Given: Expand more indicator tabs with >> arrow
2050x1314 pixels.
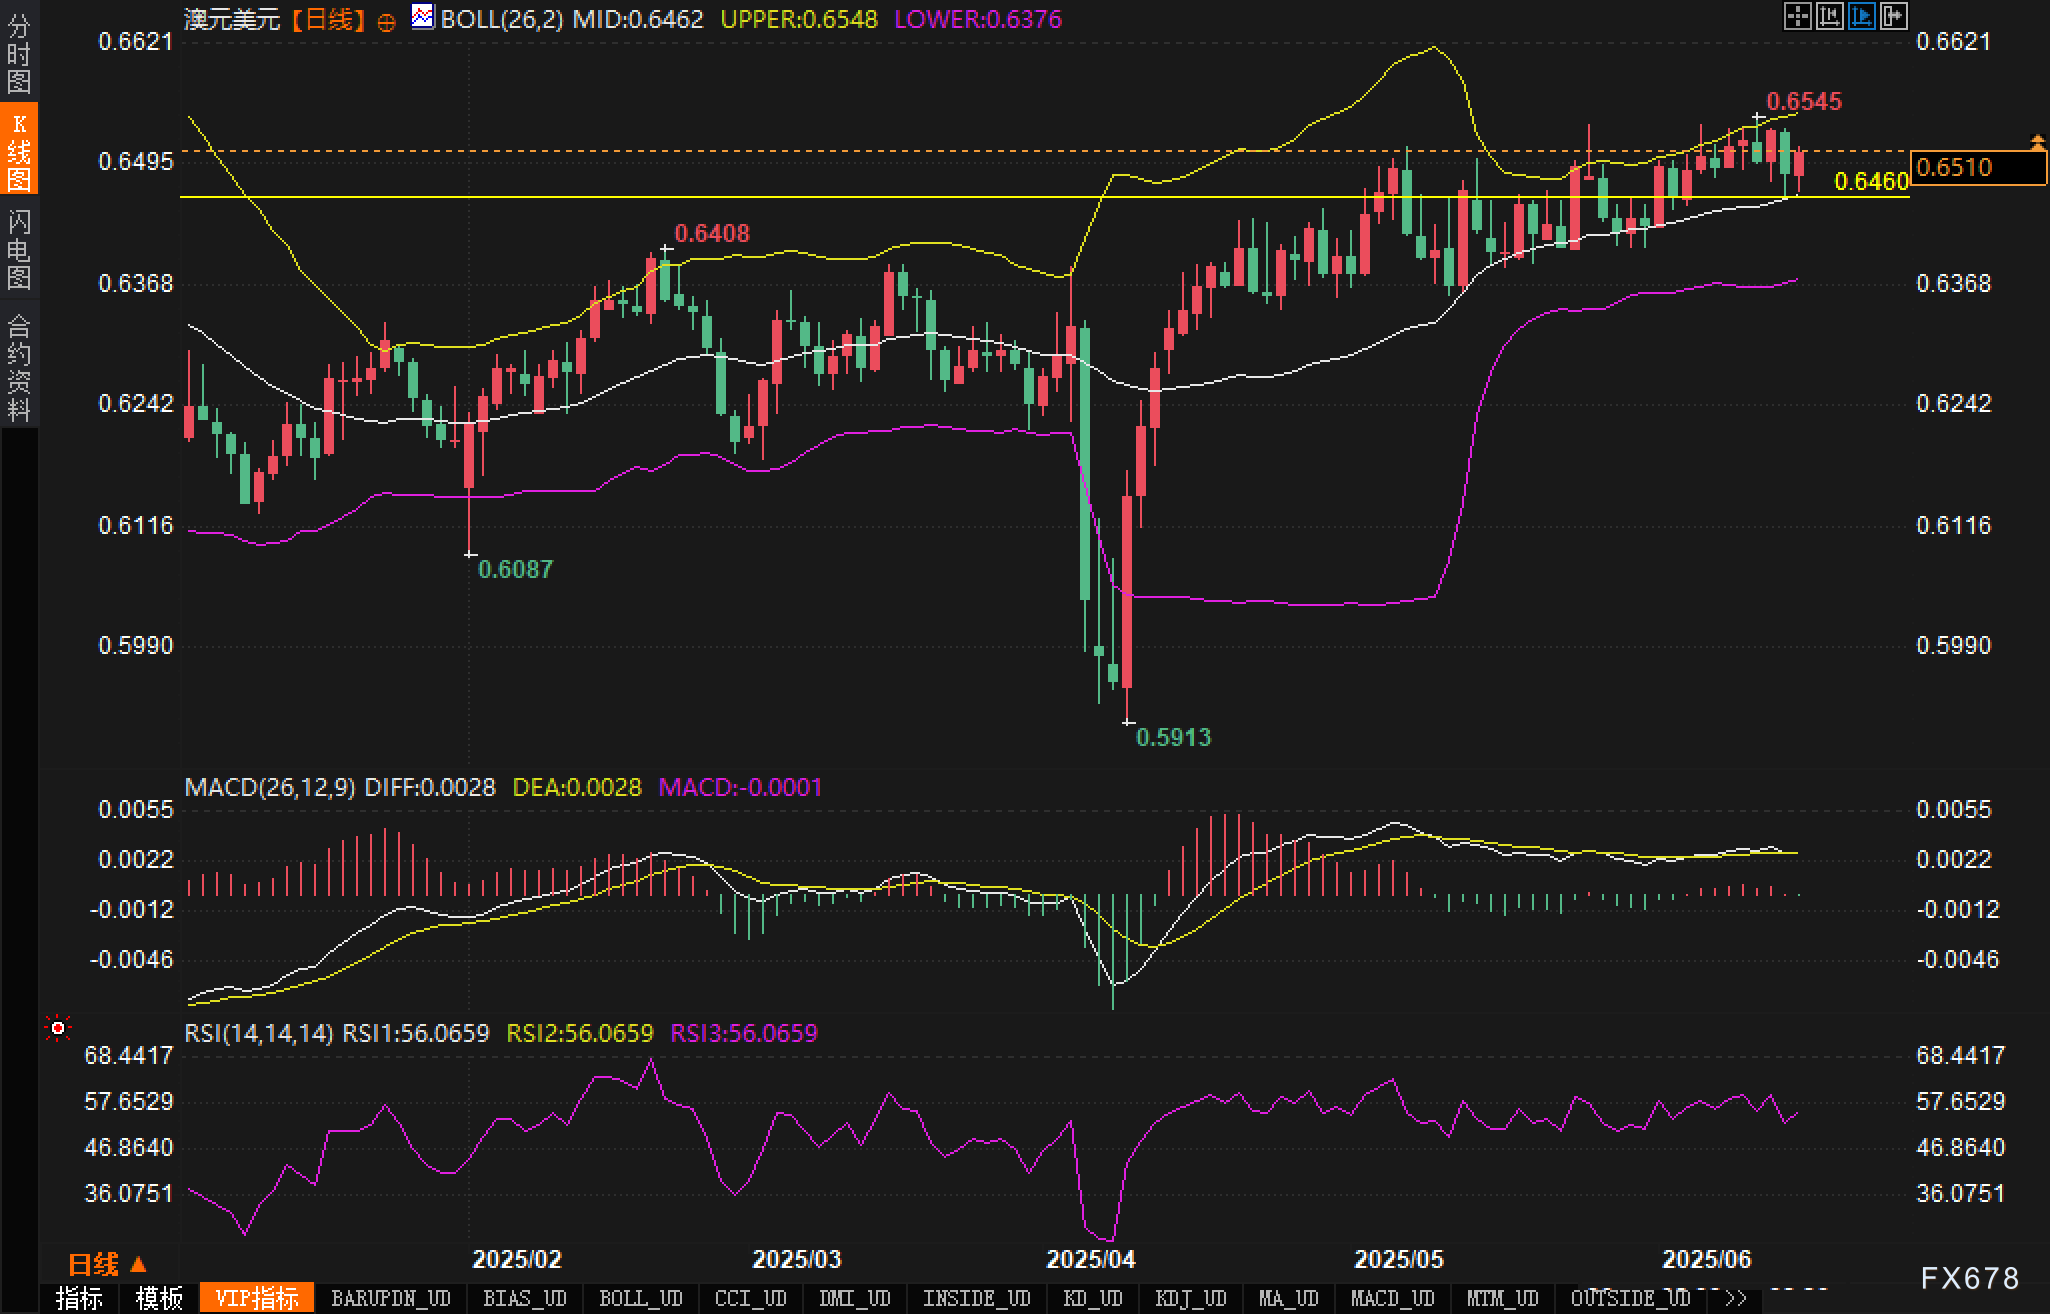Looking at the screenshot, I should (1736, 1298).
